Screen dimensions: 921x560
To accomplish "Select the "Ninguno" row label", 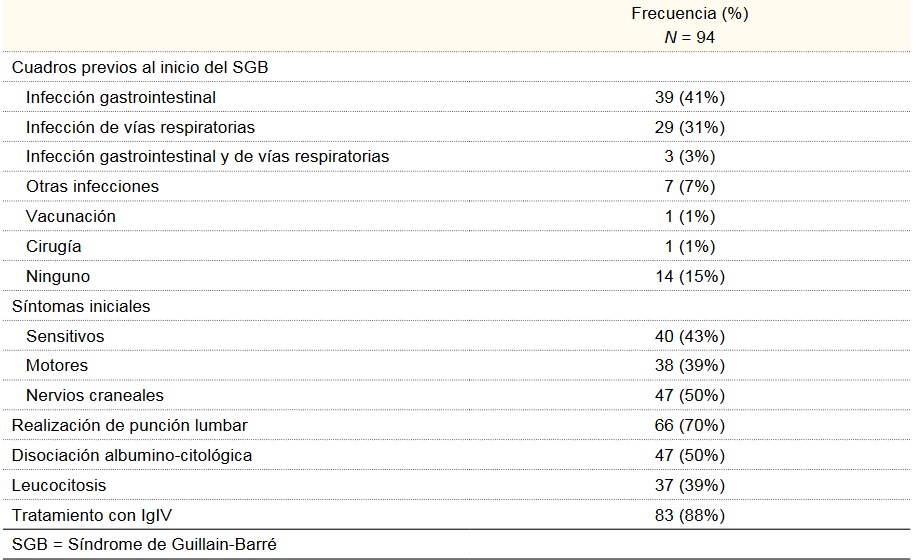I will point(58,276).
